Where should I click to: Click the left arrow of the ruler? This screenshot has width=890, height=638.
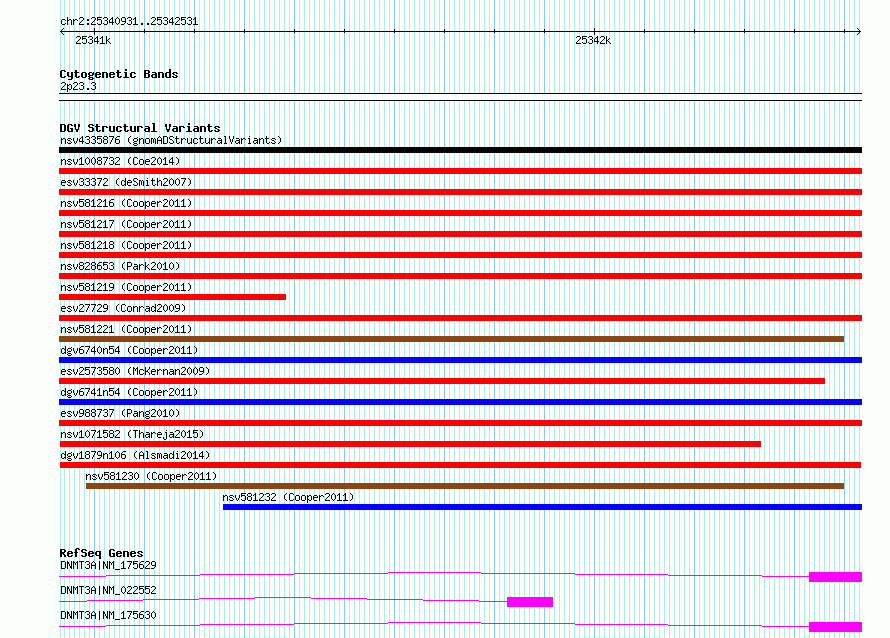pyautogui.click(x=62, y=32)
